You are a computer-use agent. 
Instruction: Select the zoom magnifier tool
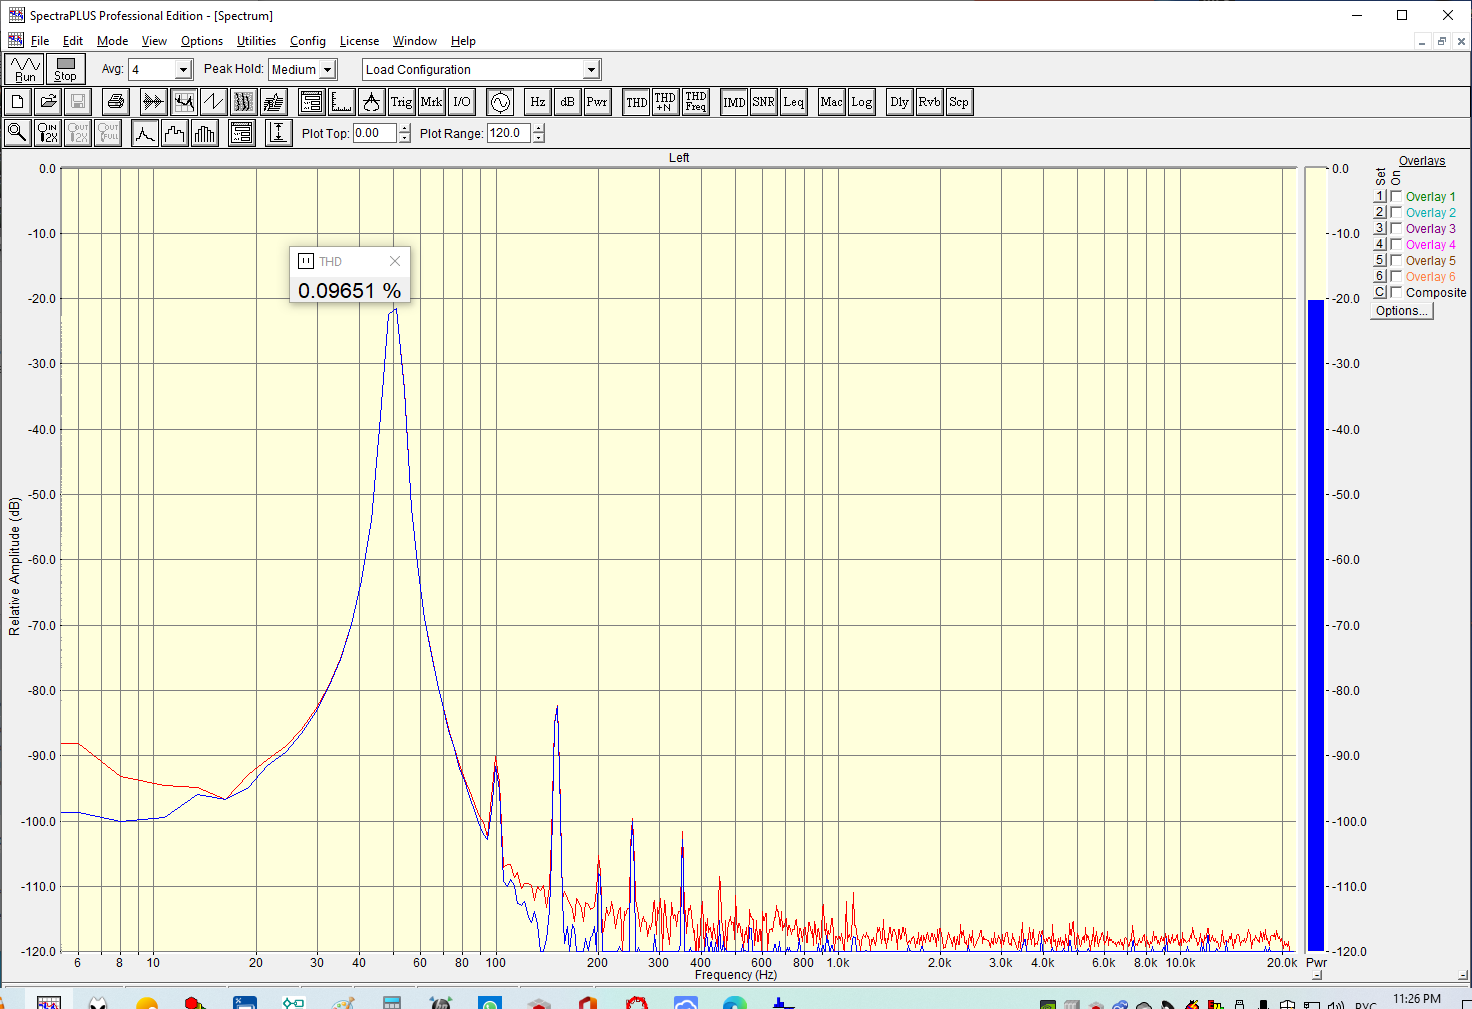click(17, 133)
